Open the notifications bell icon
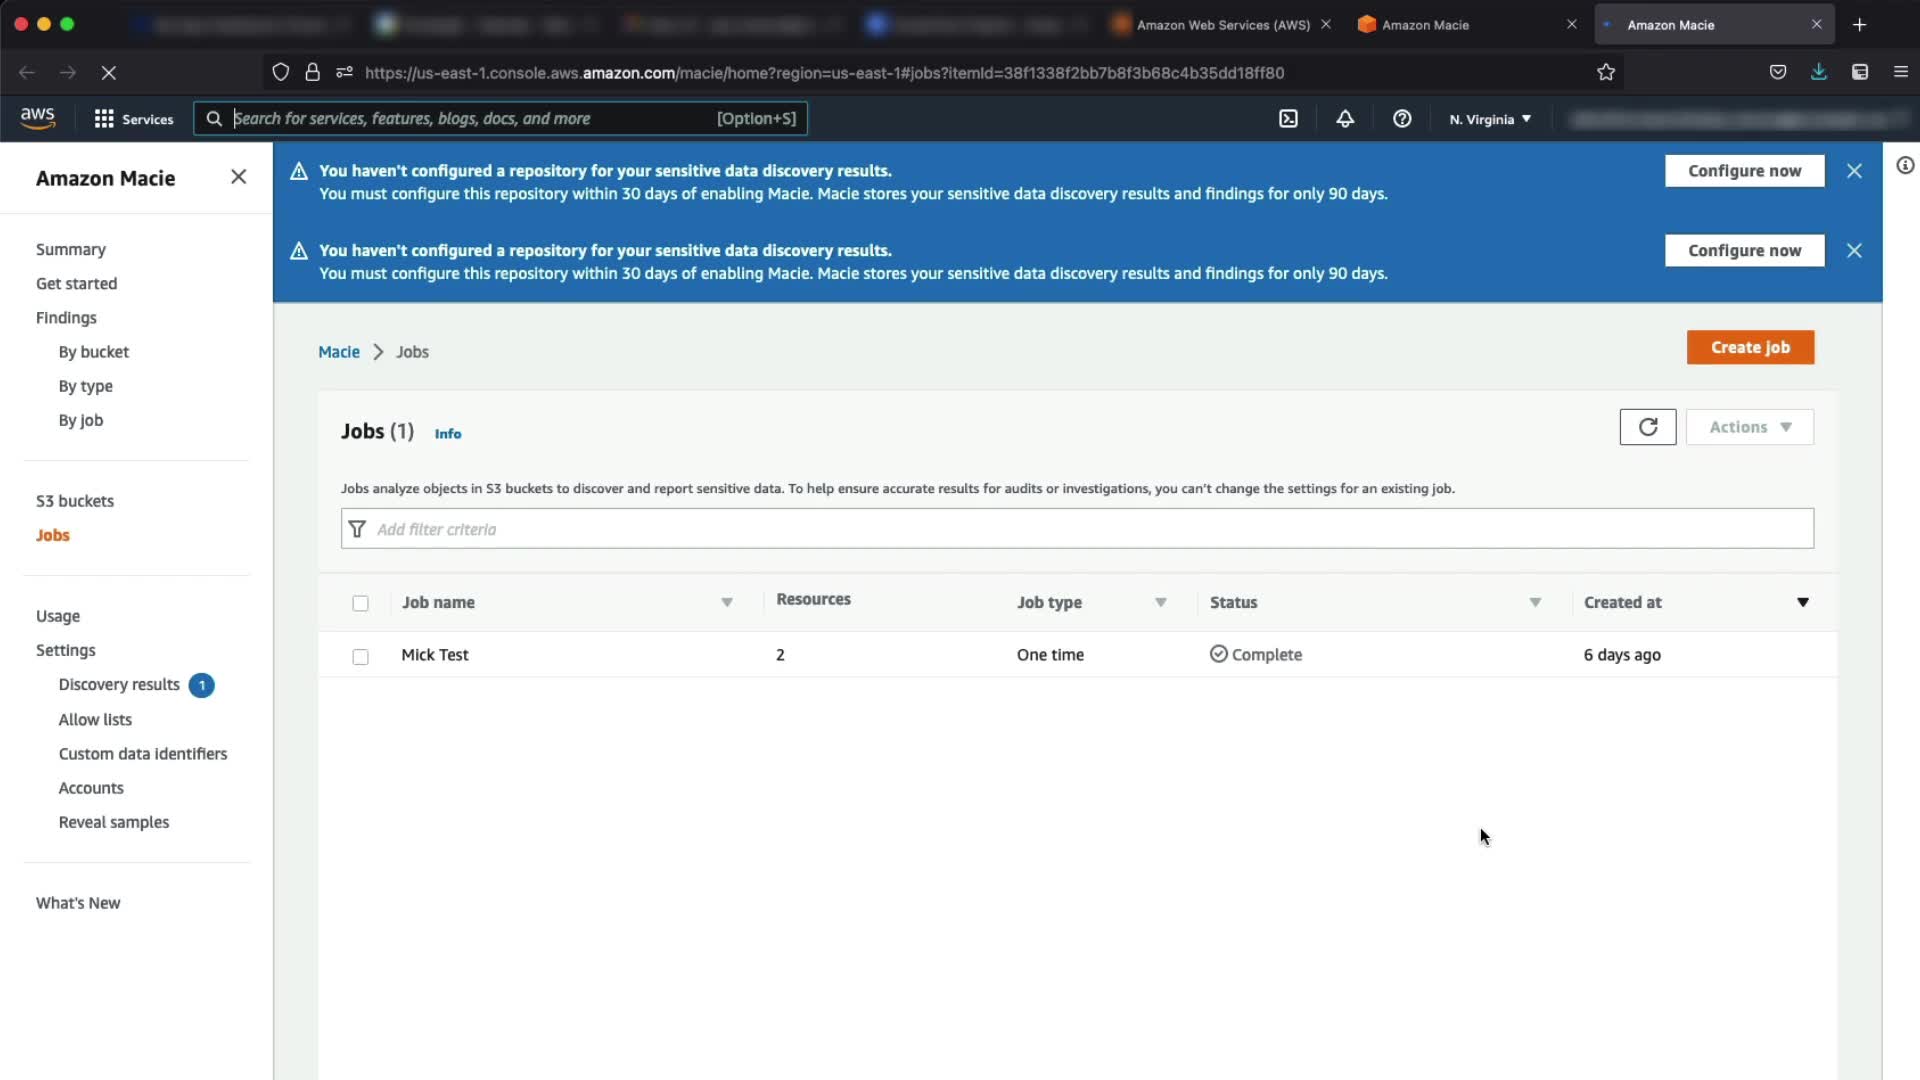The width and height of the screenshot is (1920, 1080). [1345, 119]
